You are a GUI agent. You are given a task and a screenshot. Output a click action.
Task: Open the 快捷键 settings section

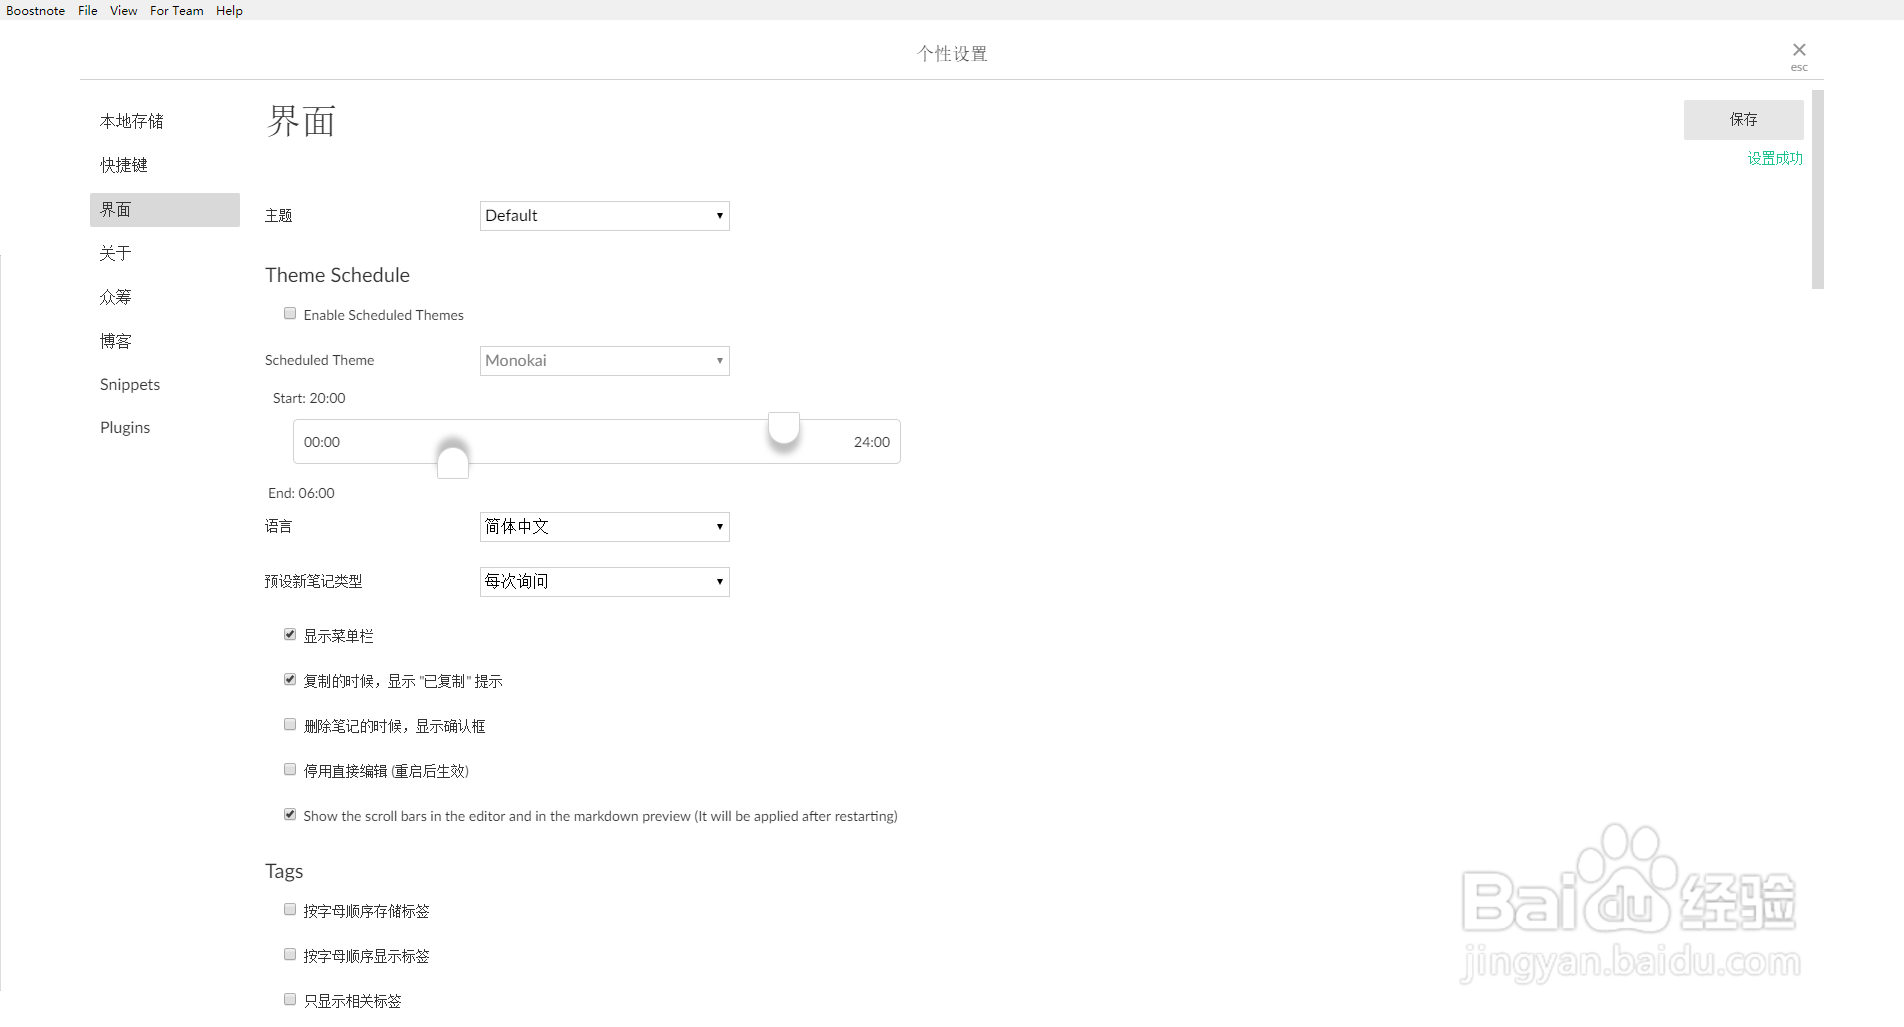123,164
